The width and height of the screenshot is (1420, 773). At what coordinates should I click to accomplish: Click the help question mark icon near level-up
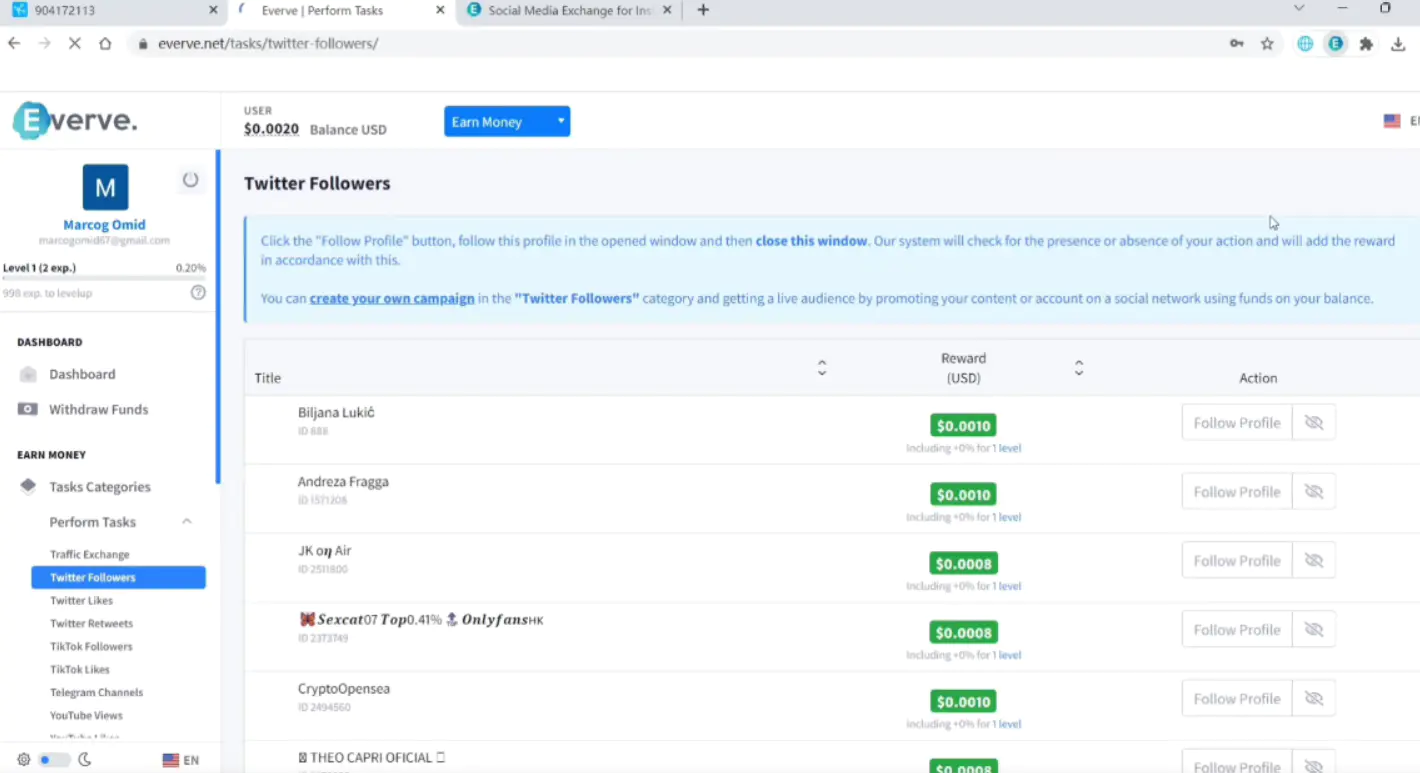click(198, 293)
